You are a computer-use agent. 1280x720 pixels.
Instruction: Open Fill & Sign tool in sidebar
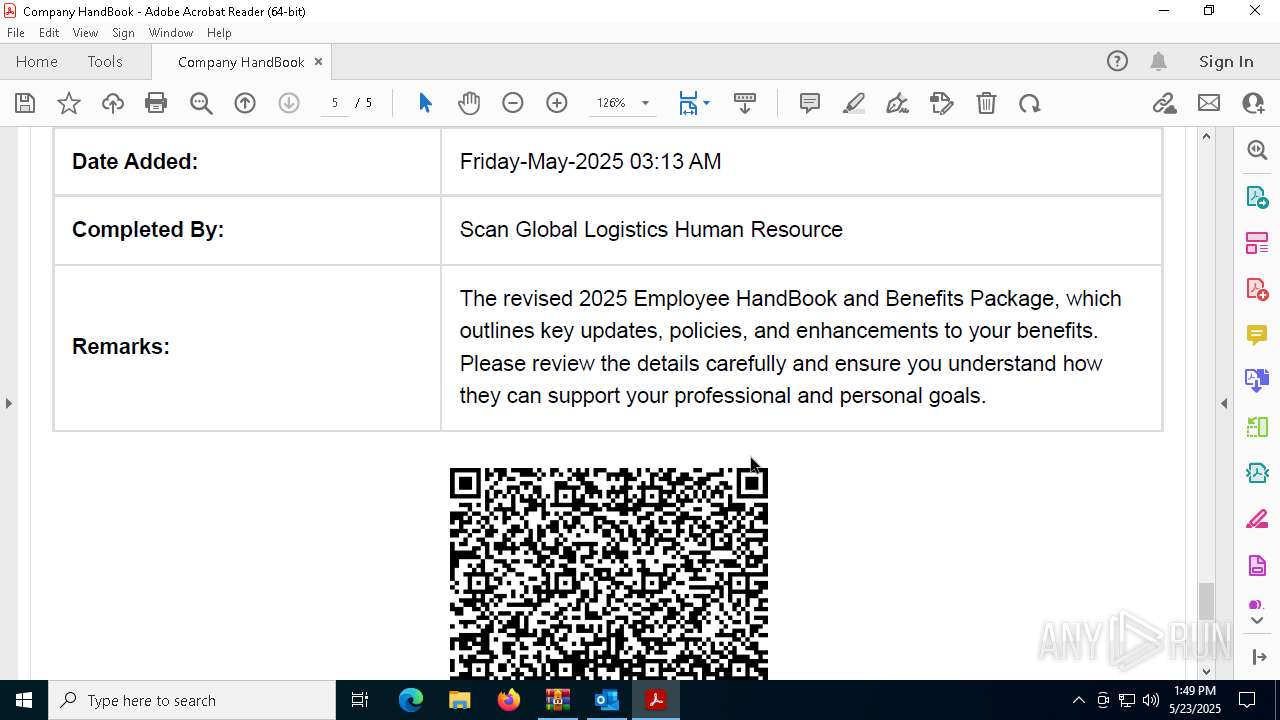(x=1257, y=519)
